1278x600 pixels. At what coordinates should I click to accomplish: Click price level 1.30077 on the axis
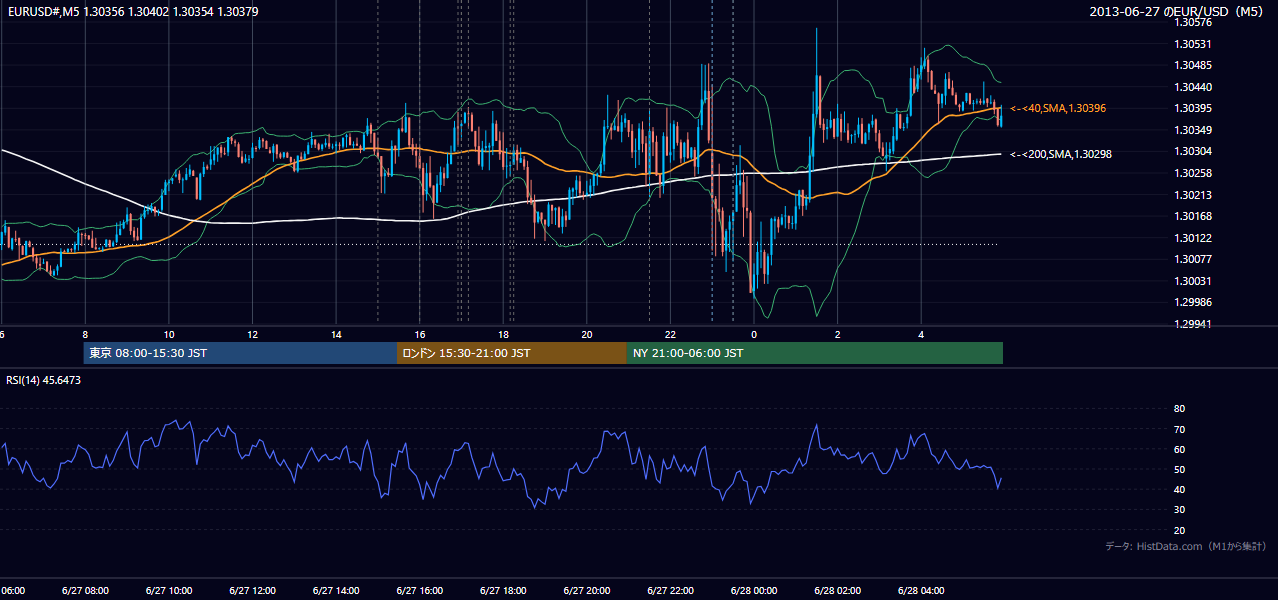[1193, 259]
